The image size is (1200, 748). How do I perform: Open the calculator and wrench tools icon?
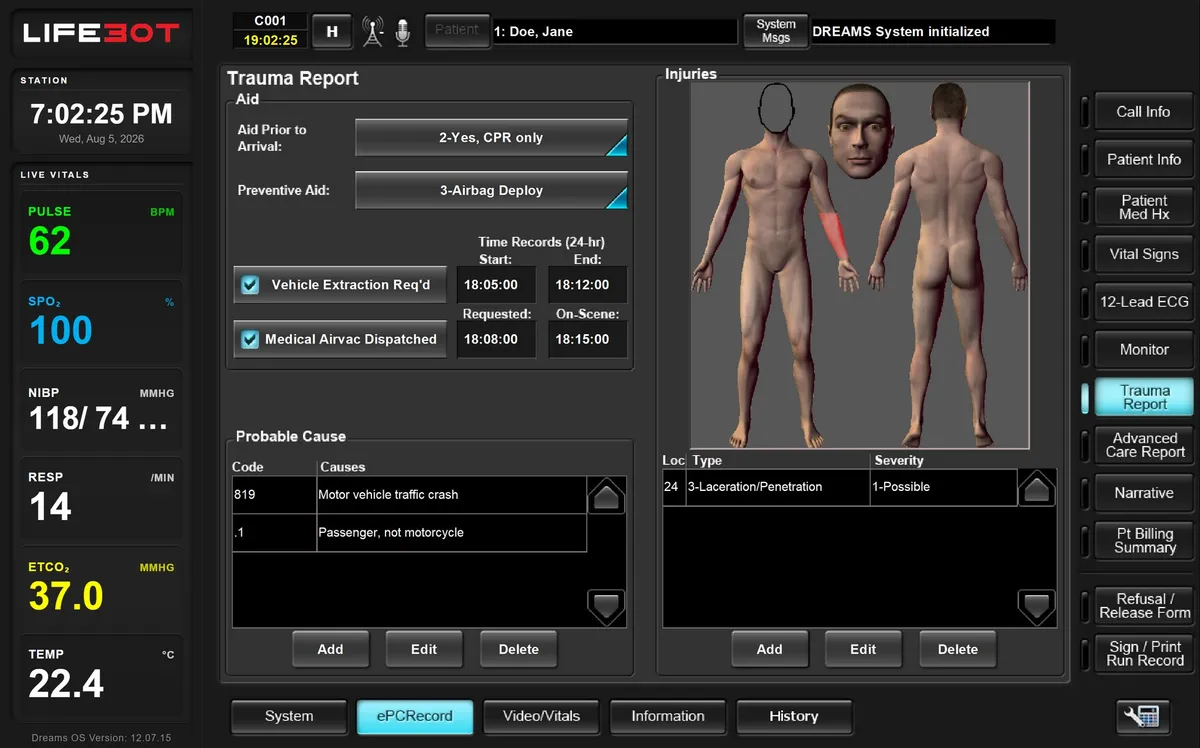point(1141,716)
